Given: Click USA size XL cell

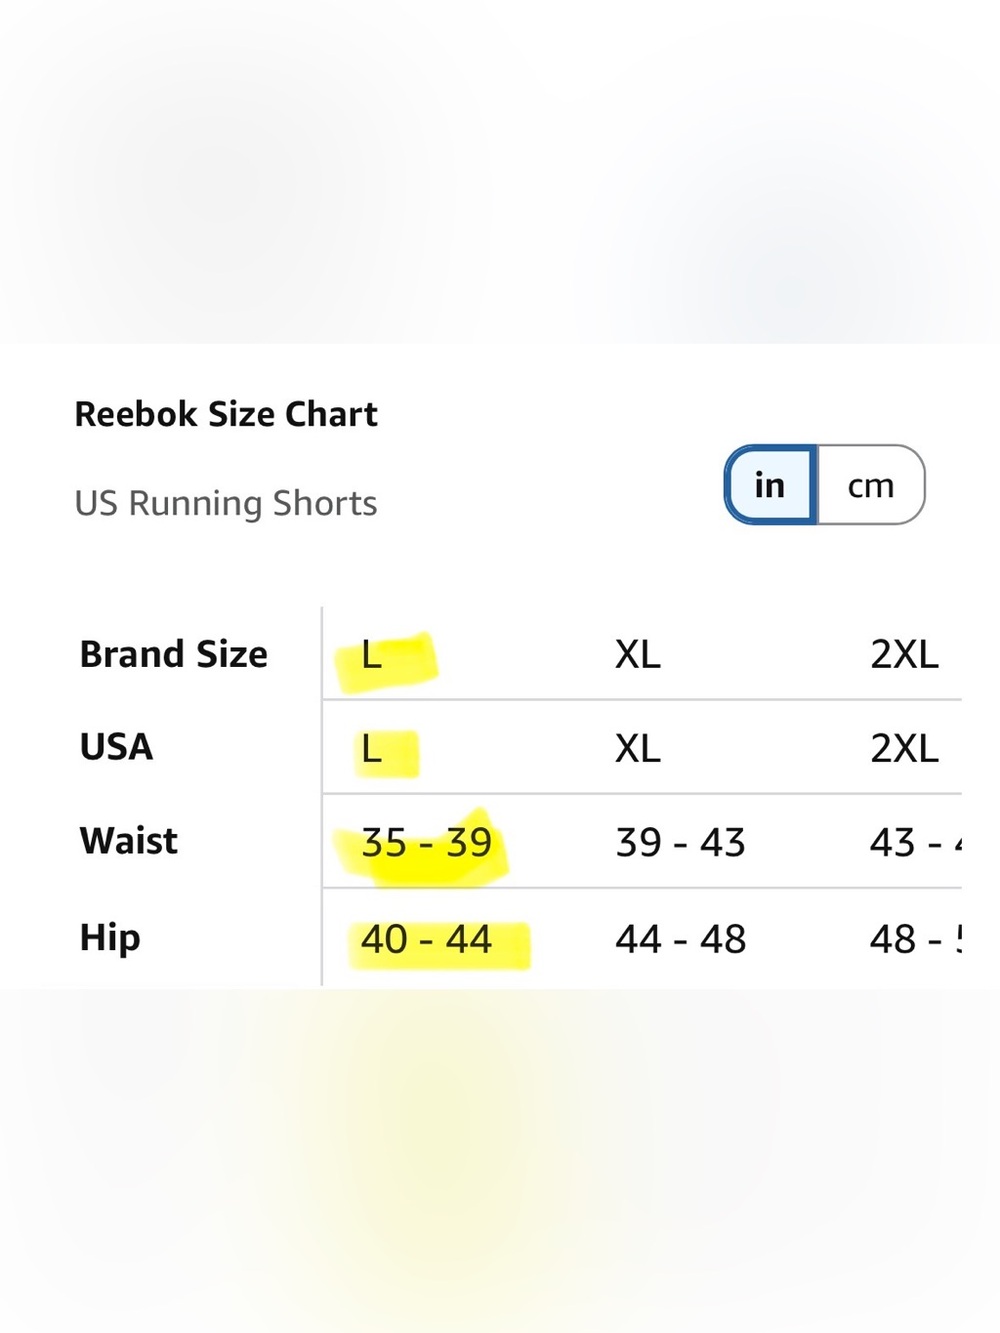Looking at the screenshot, I should tap(638, 748).
